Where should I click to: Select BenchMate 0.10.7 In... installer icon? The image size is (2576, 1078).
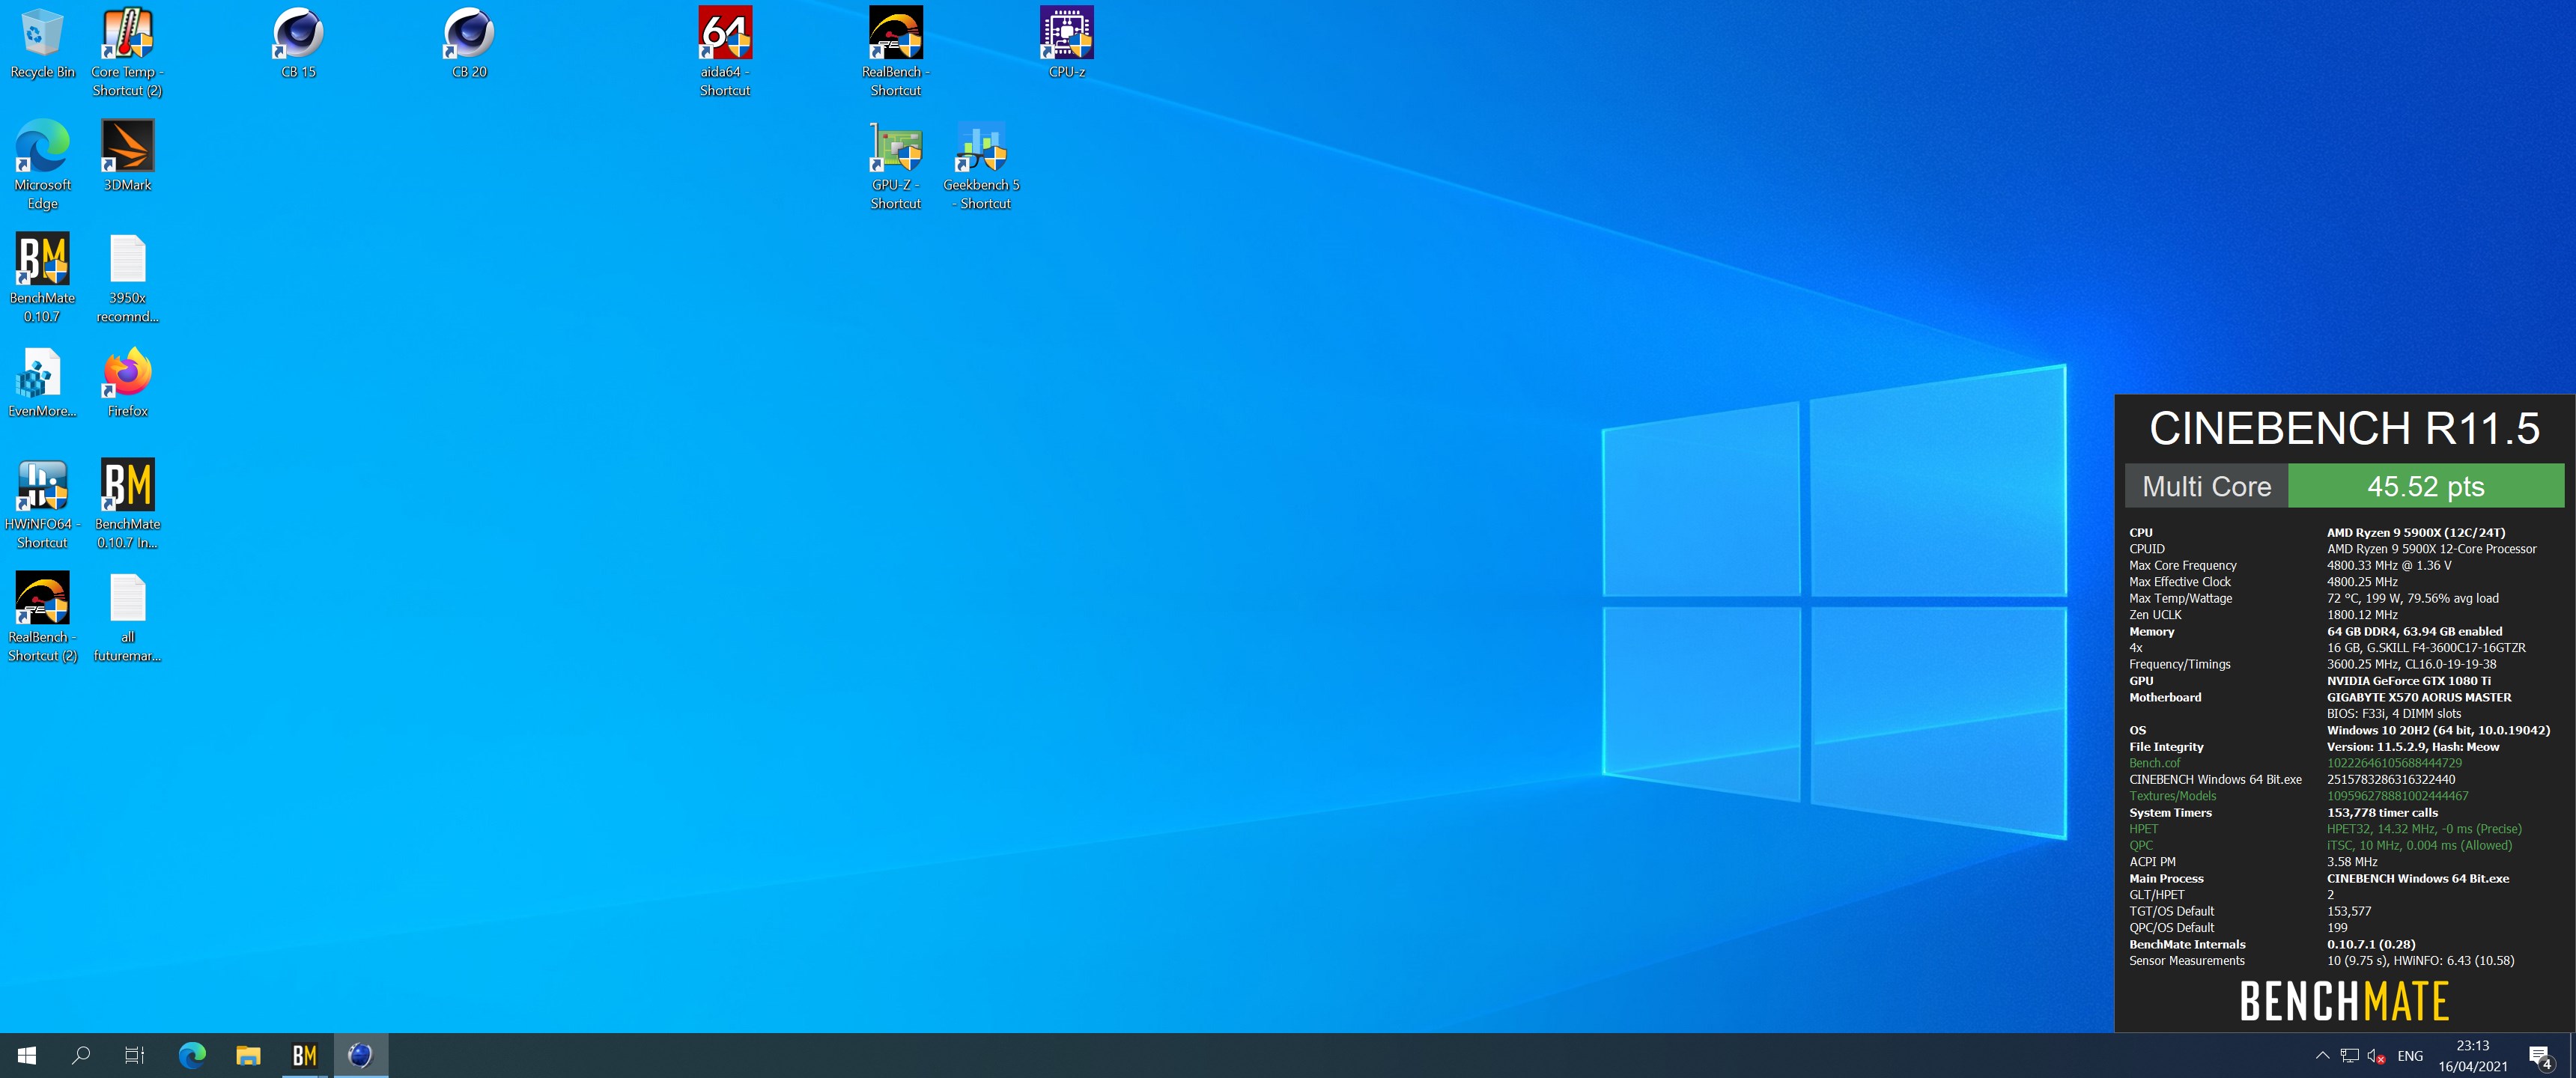click(127, 504)
